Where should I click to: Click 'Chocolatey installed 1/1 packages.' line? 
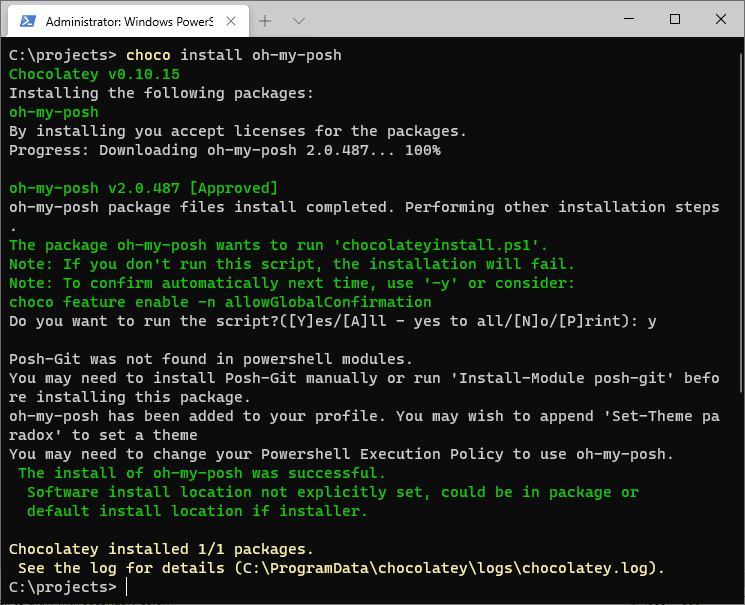pyautogui.click(x=162, y=549)
